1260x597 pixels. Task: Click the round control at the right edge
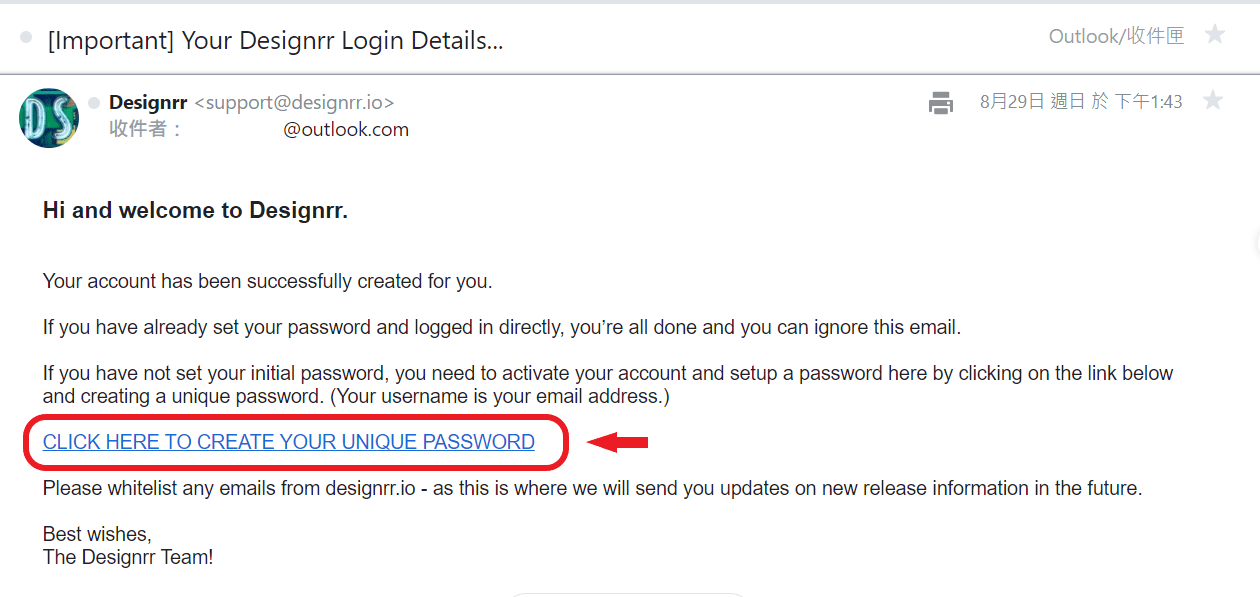(1256, 242)
